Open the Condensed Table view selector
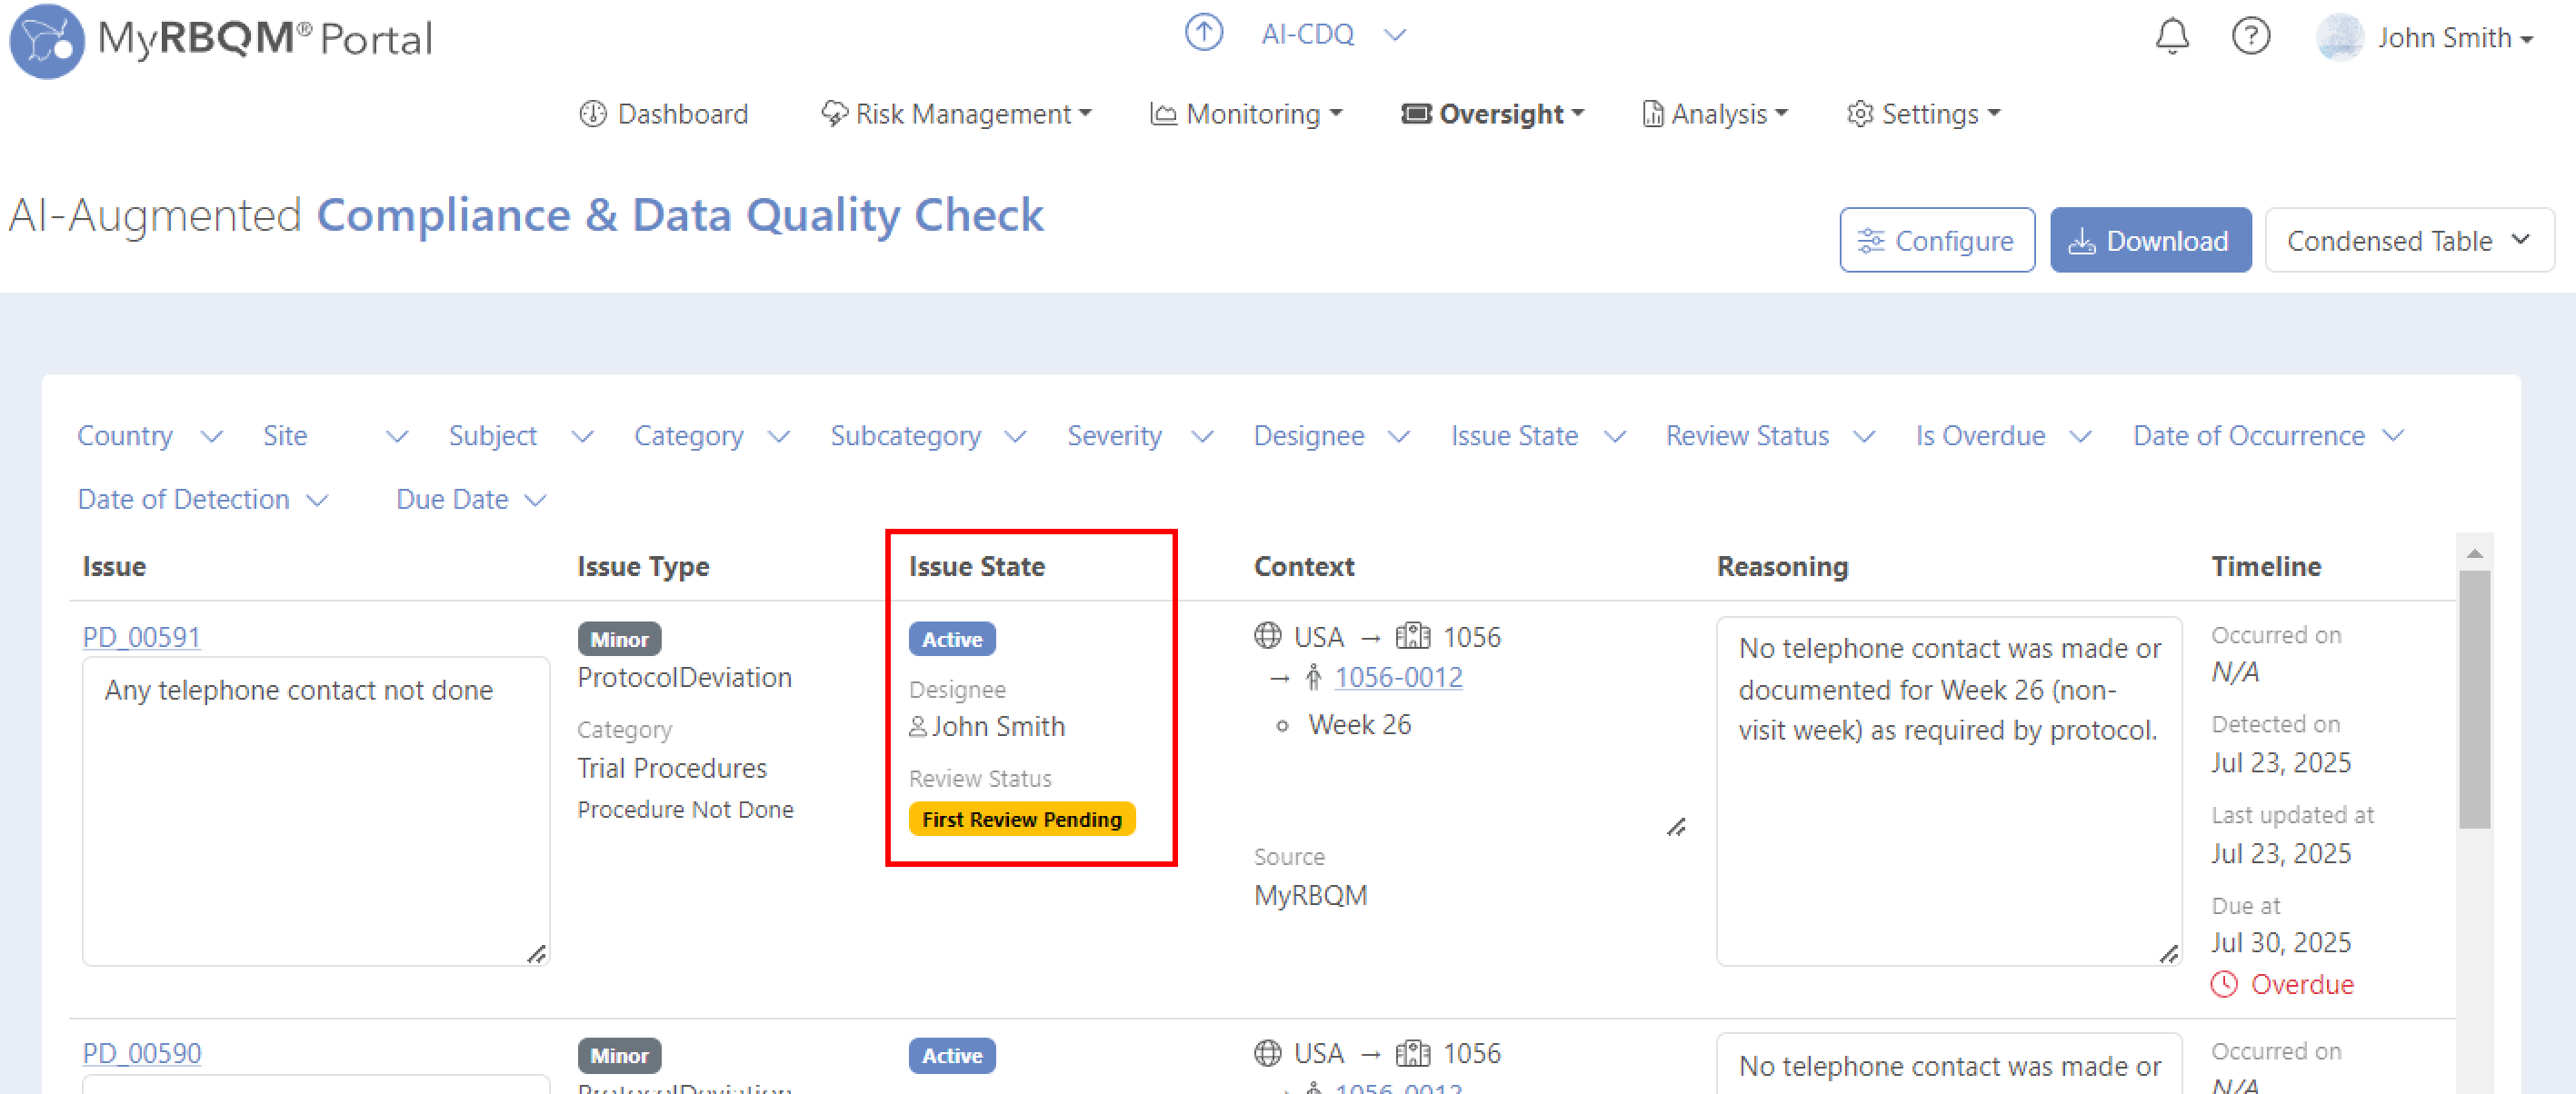The width and height of the screenshot is (2576, 1094). click(2408, 241)
